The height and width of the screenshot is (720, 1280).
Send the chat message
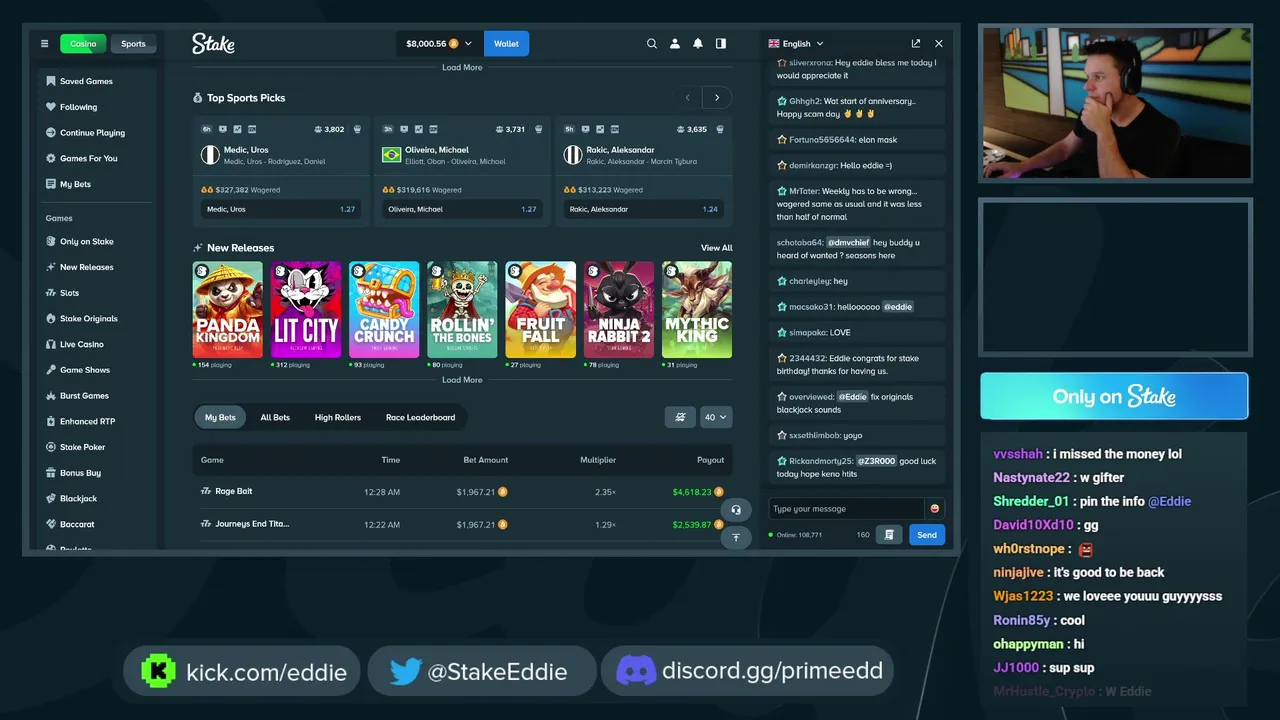pyautogui.click(x=927, y=535)
